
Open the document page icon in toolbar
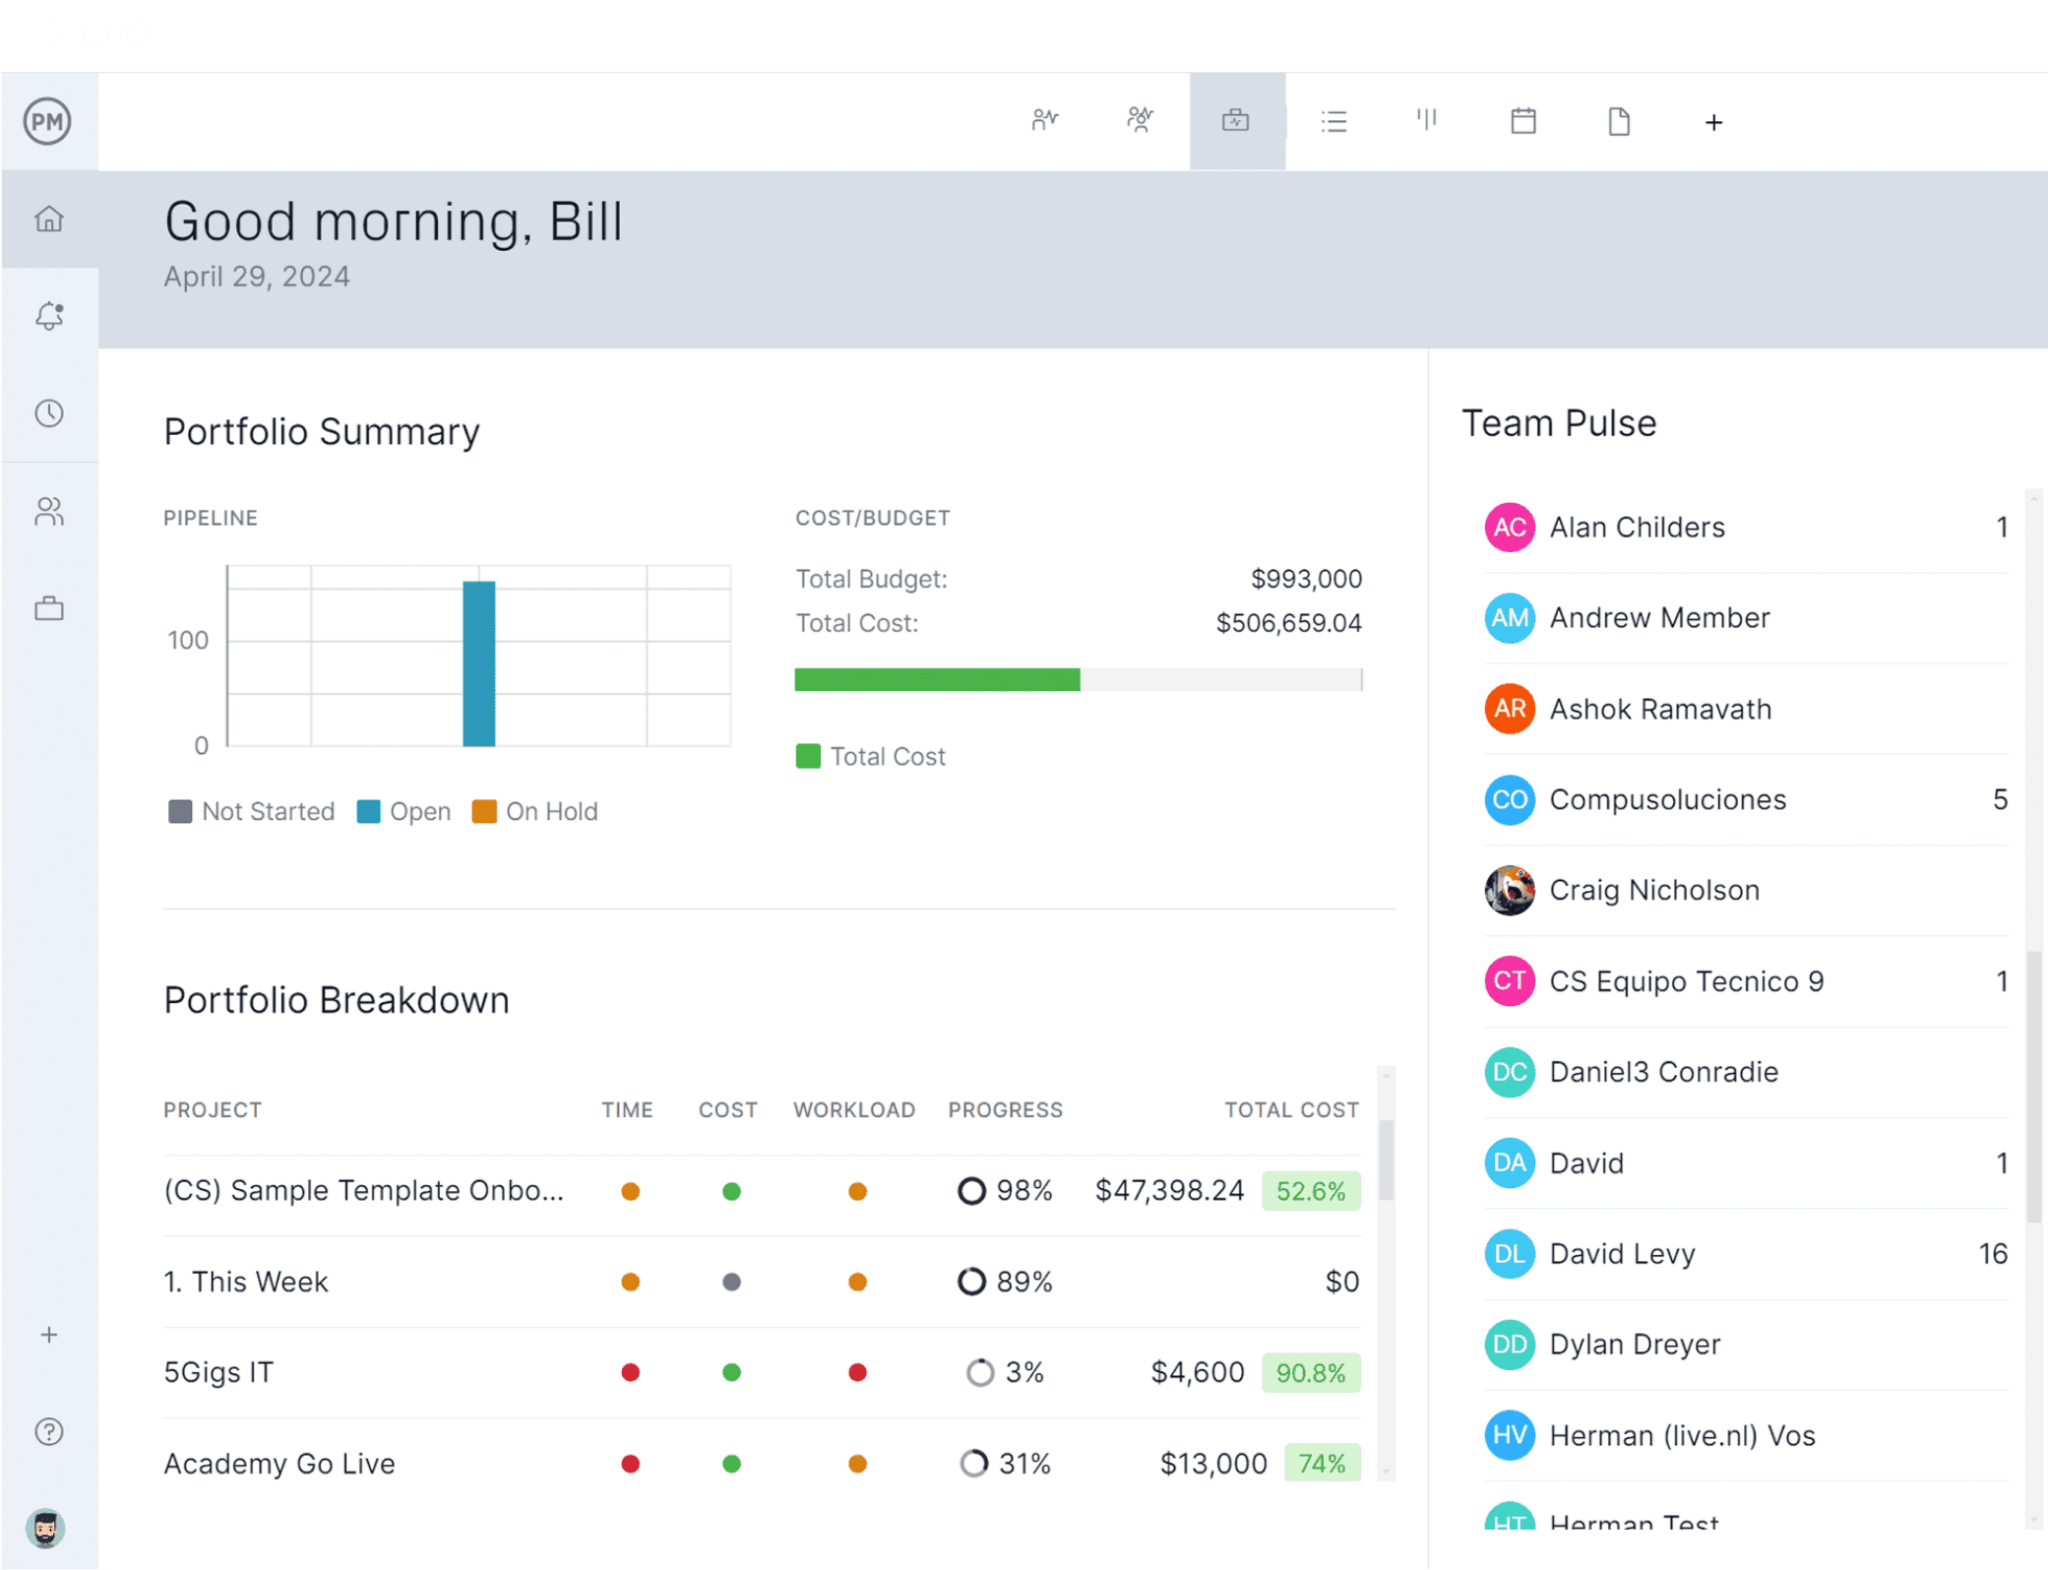coord(1619,120)
